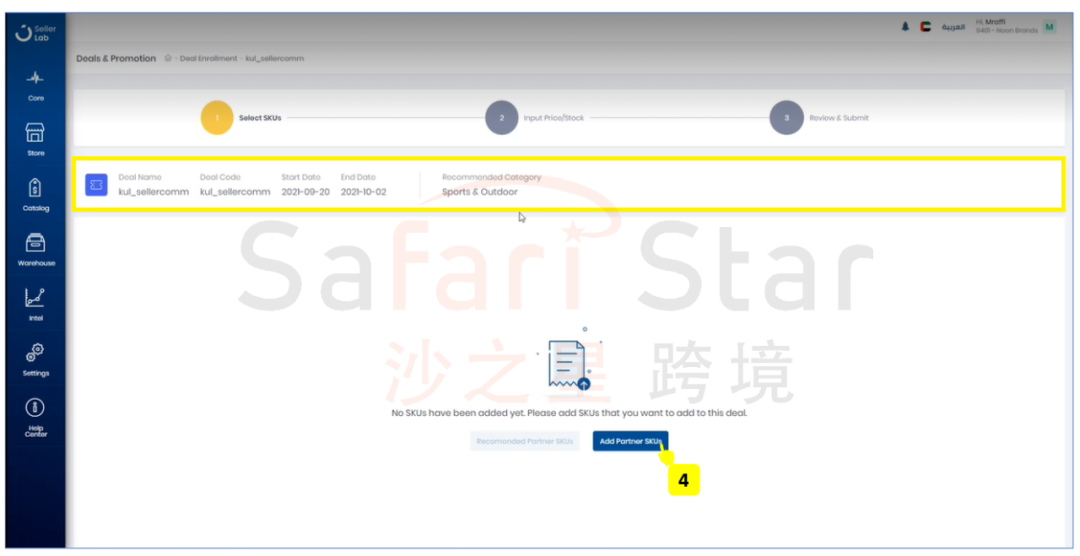The height and width of the screenshot is (556, 1080).
Task: Click the Deals & Promotion title
Action: 116,59
